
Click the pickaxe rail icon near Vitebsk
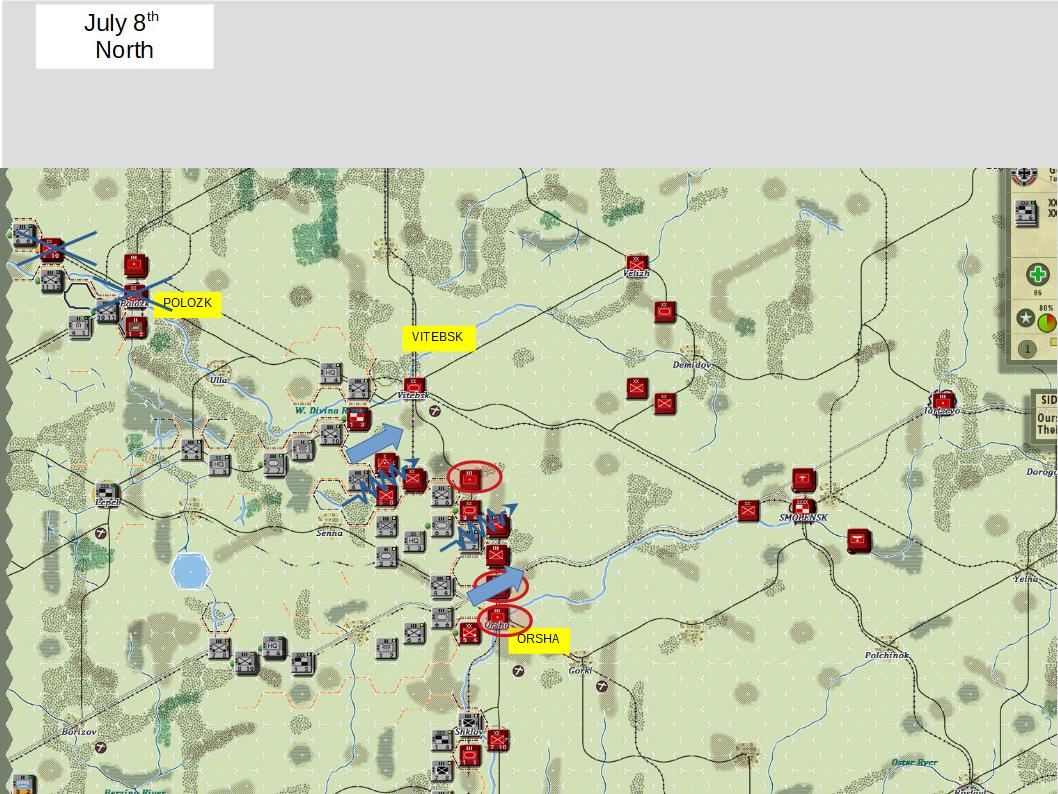[435, 410]
